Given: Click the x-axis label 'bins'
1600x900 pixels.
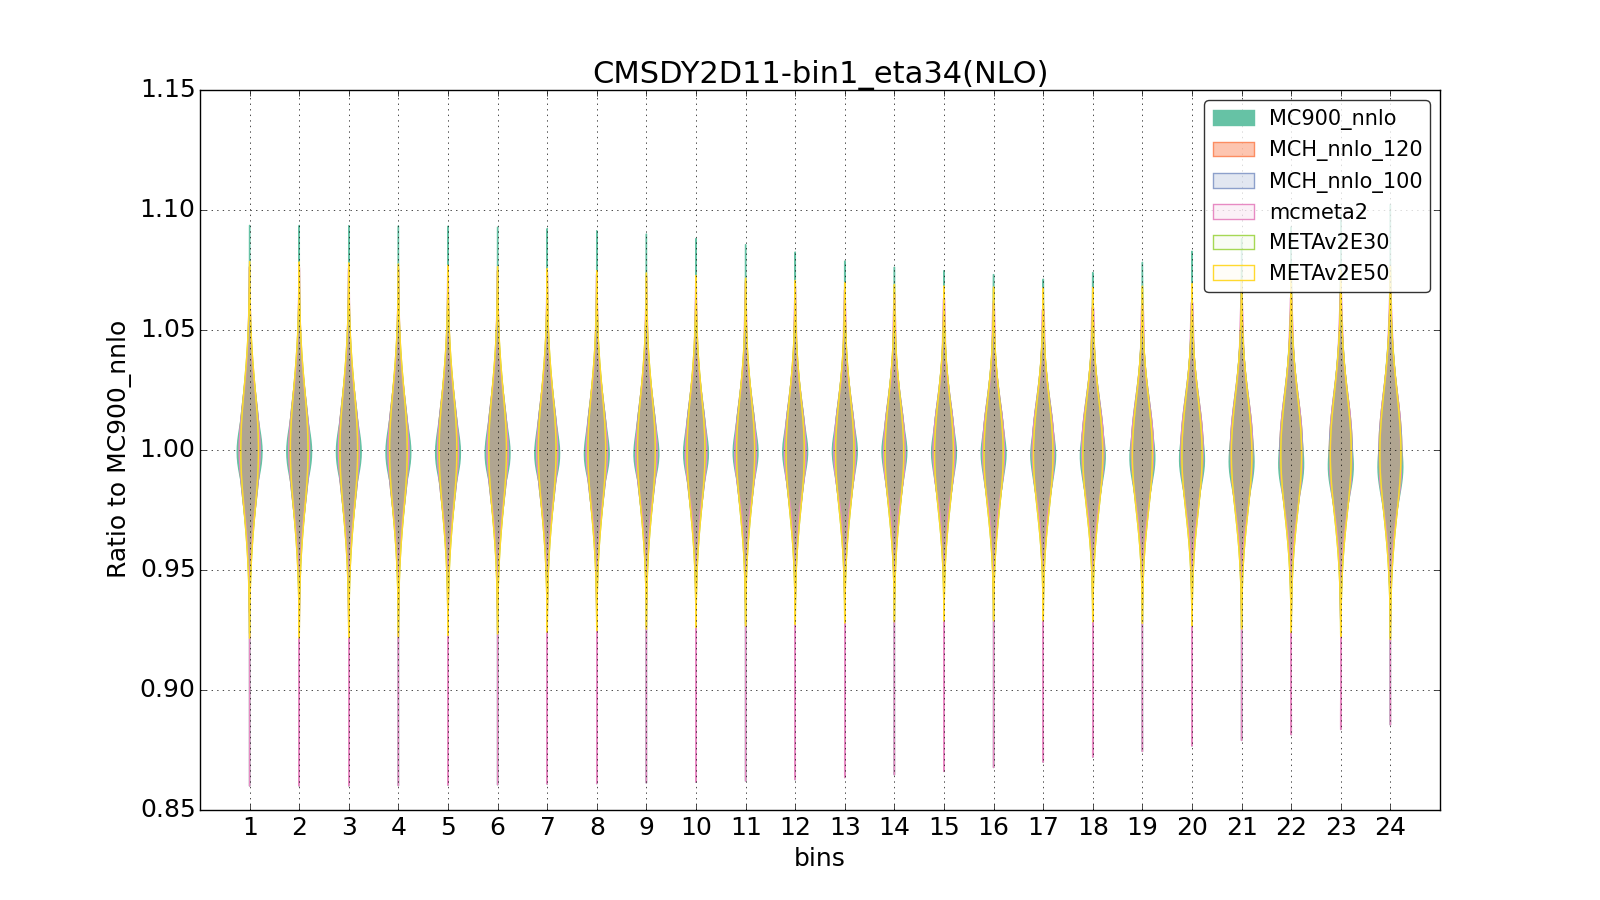Looking at the screenshot, I should pyautogui.click(x=819, y=858).
